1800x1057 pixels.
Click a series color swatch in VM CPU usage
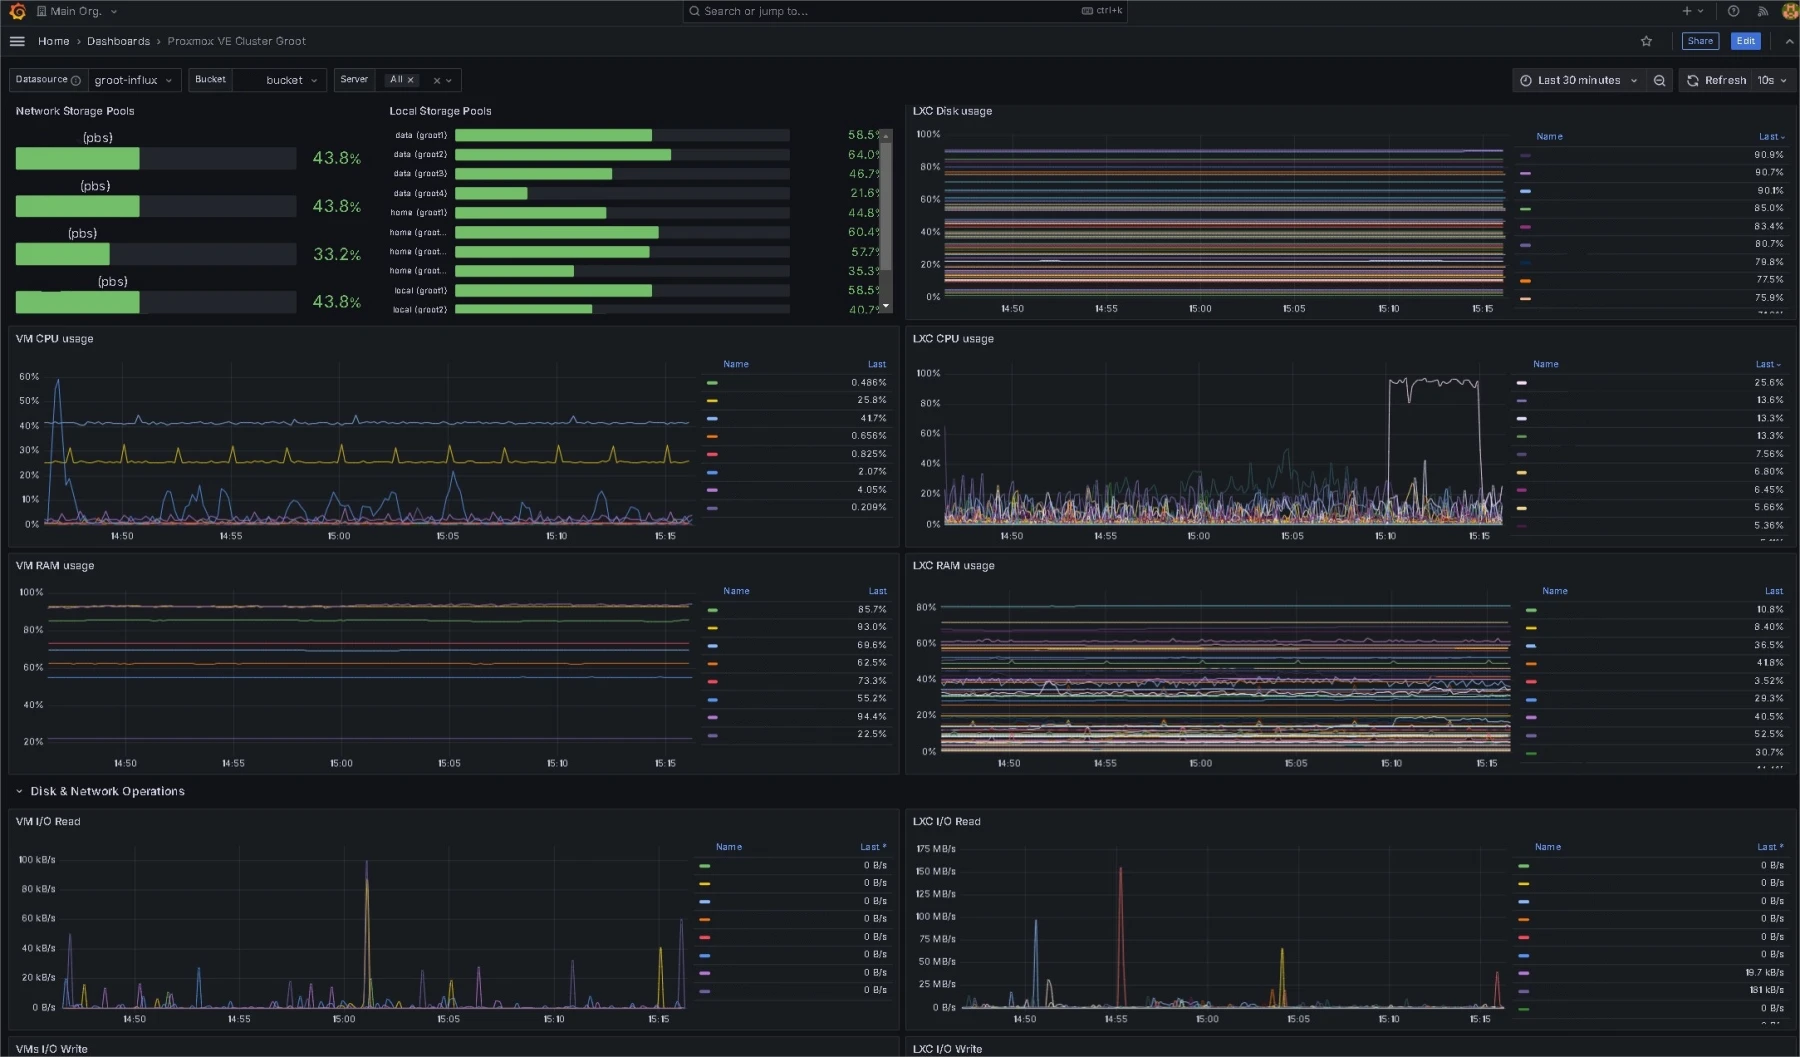coord(713,382)
